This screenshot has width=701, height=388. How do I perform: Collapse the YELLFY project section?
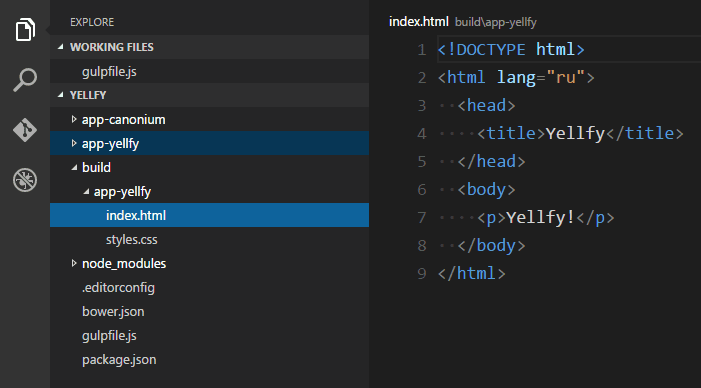click(x=61, y=95)
